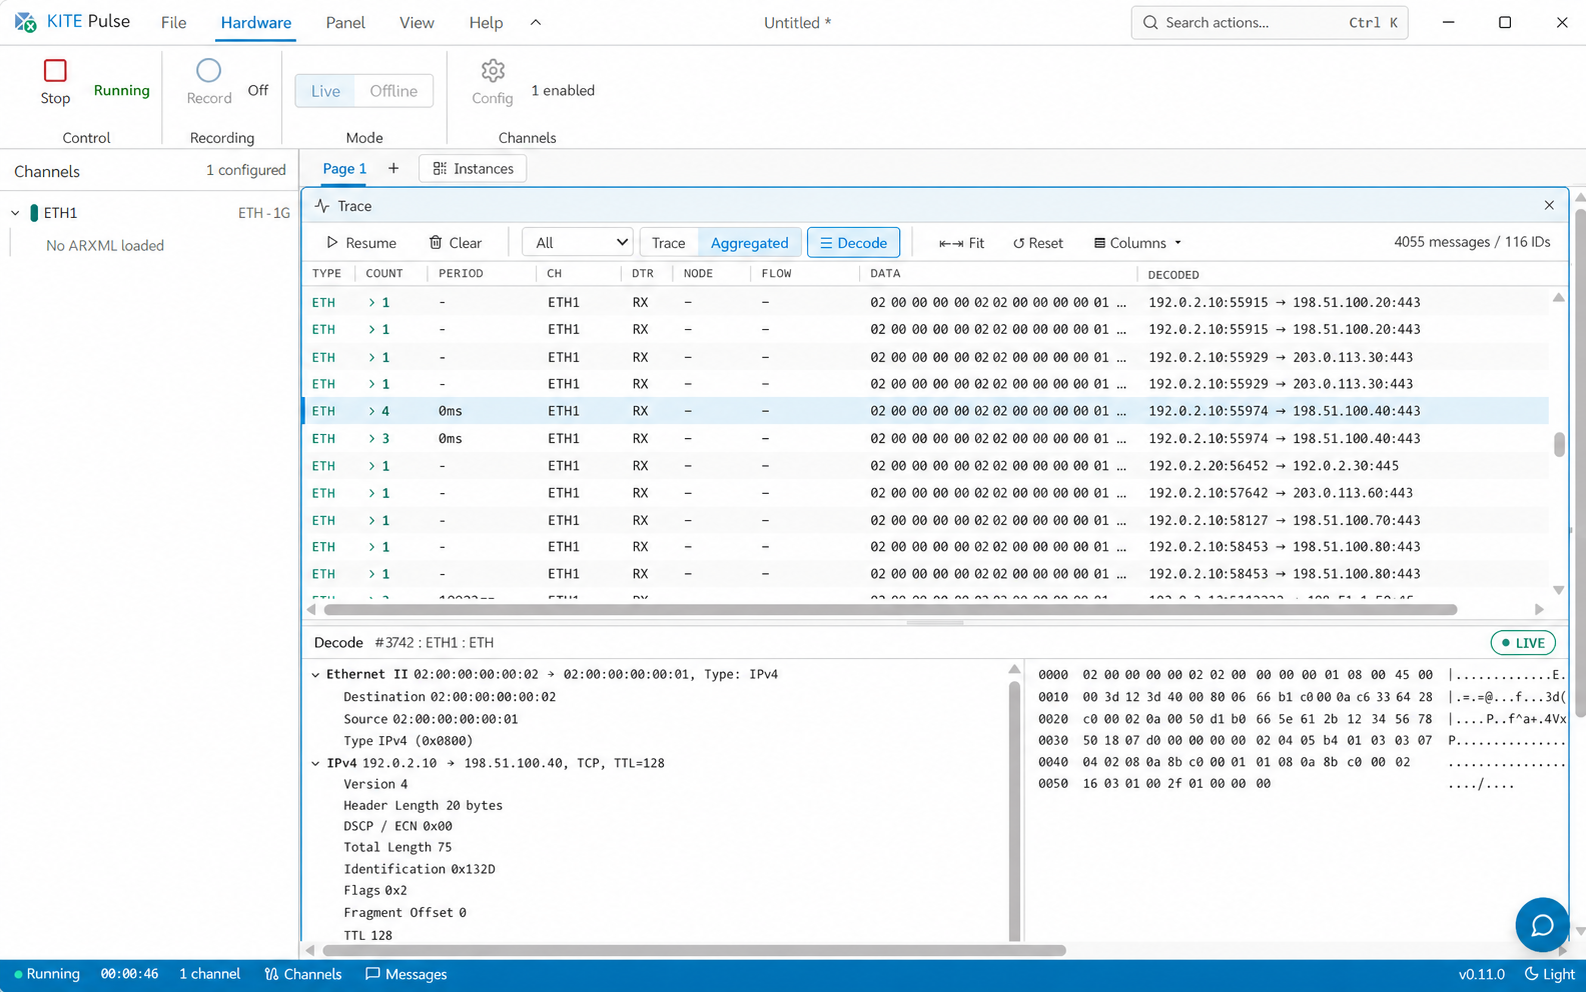Open the Help menu

[x=486, y=22]
